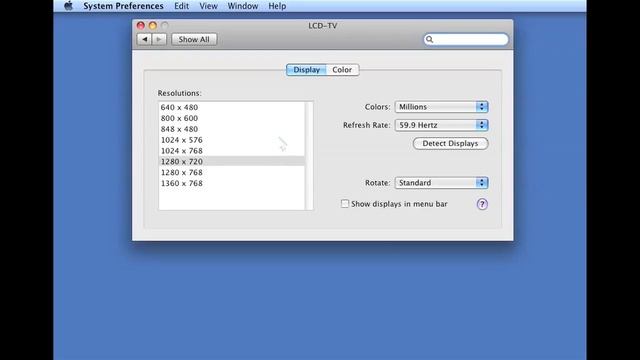Open the Edit menu
Viewport: 640px width, 360px height.
point(181,6)
